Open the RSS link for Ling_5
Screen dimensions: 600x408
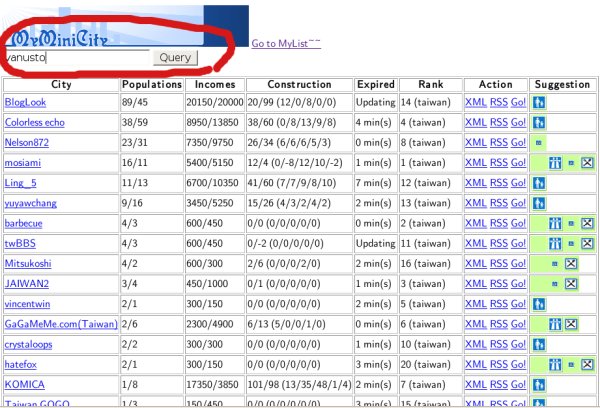(x=499, y=183)
